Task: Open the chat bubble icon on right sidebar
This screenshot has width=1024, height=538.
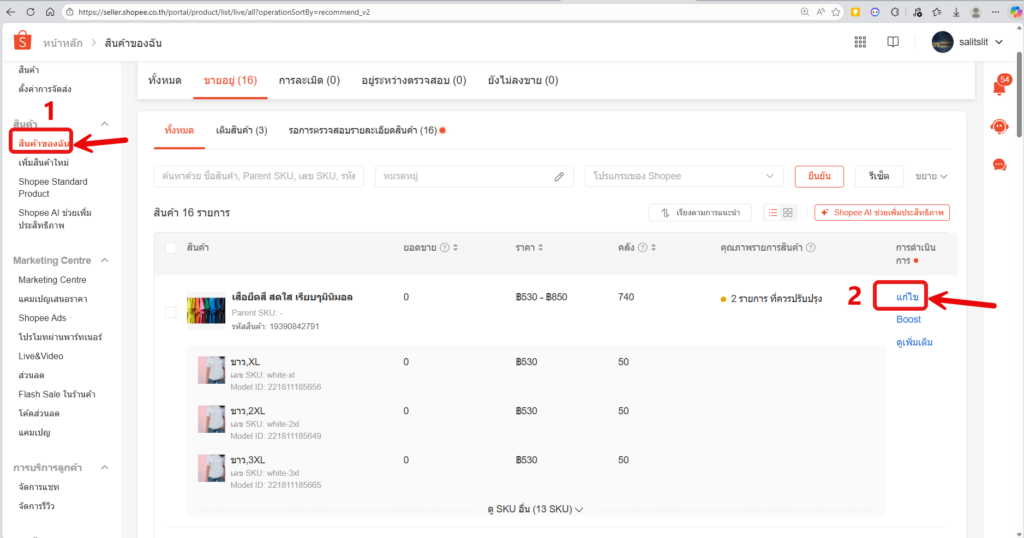Action: pos(998,164)
